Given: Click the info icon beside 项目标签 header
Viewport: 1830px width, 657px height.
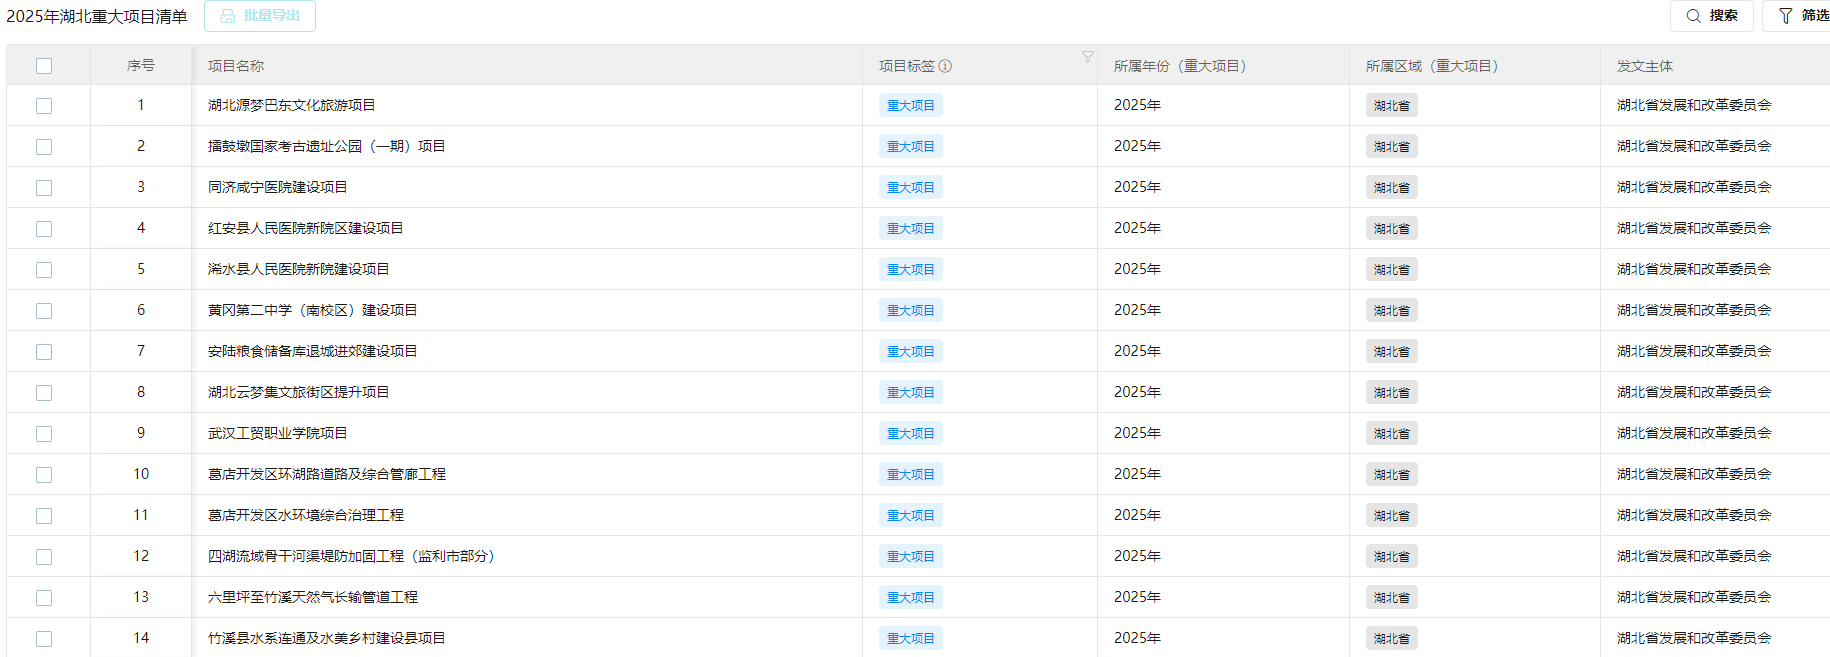Looking at the screenshot, I should click(x=945, y=66).
